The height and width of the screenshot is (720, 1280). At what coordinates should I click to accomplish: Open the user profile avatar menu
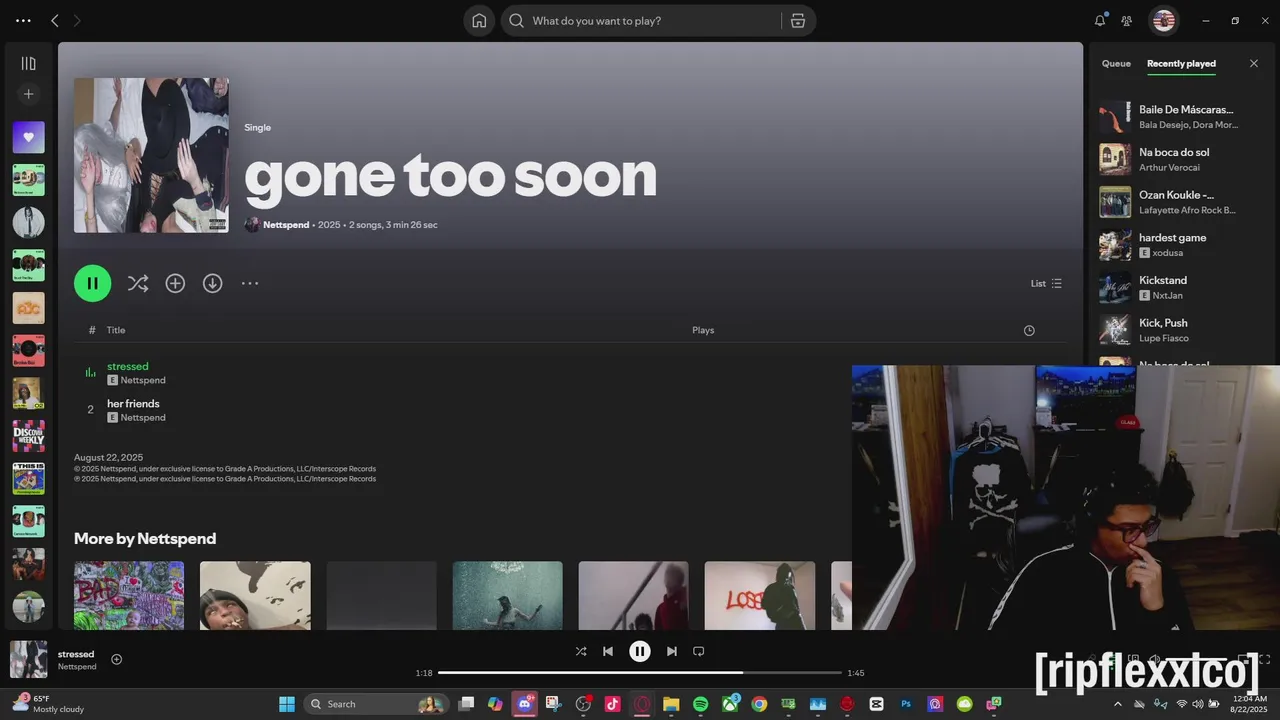coord(1163,20)
